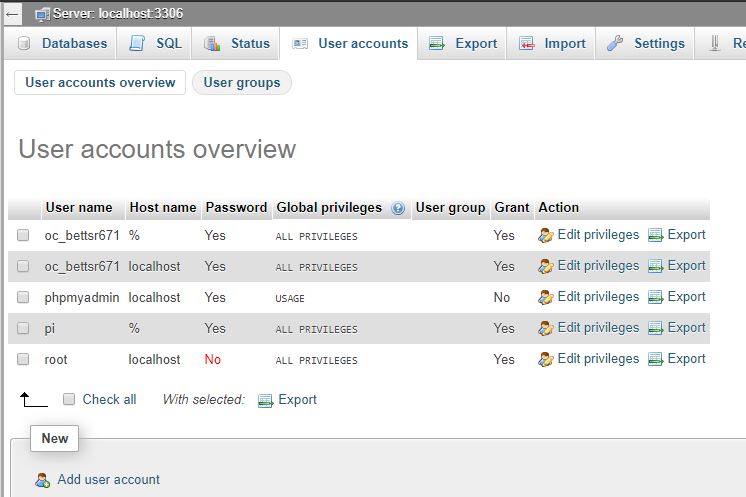Click the Settings wrench icon
746x497 pixels.
pos(615,44)
